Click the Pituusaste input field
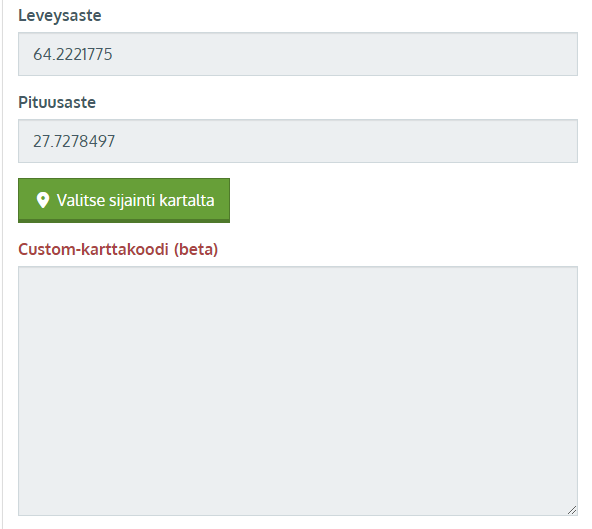The image size is (592, 529). point(298,141)
